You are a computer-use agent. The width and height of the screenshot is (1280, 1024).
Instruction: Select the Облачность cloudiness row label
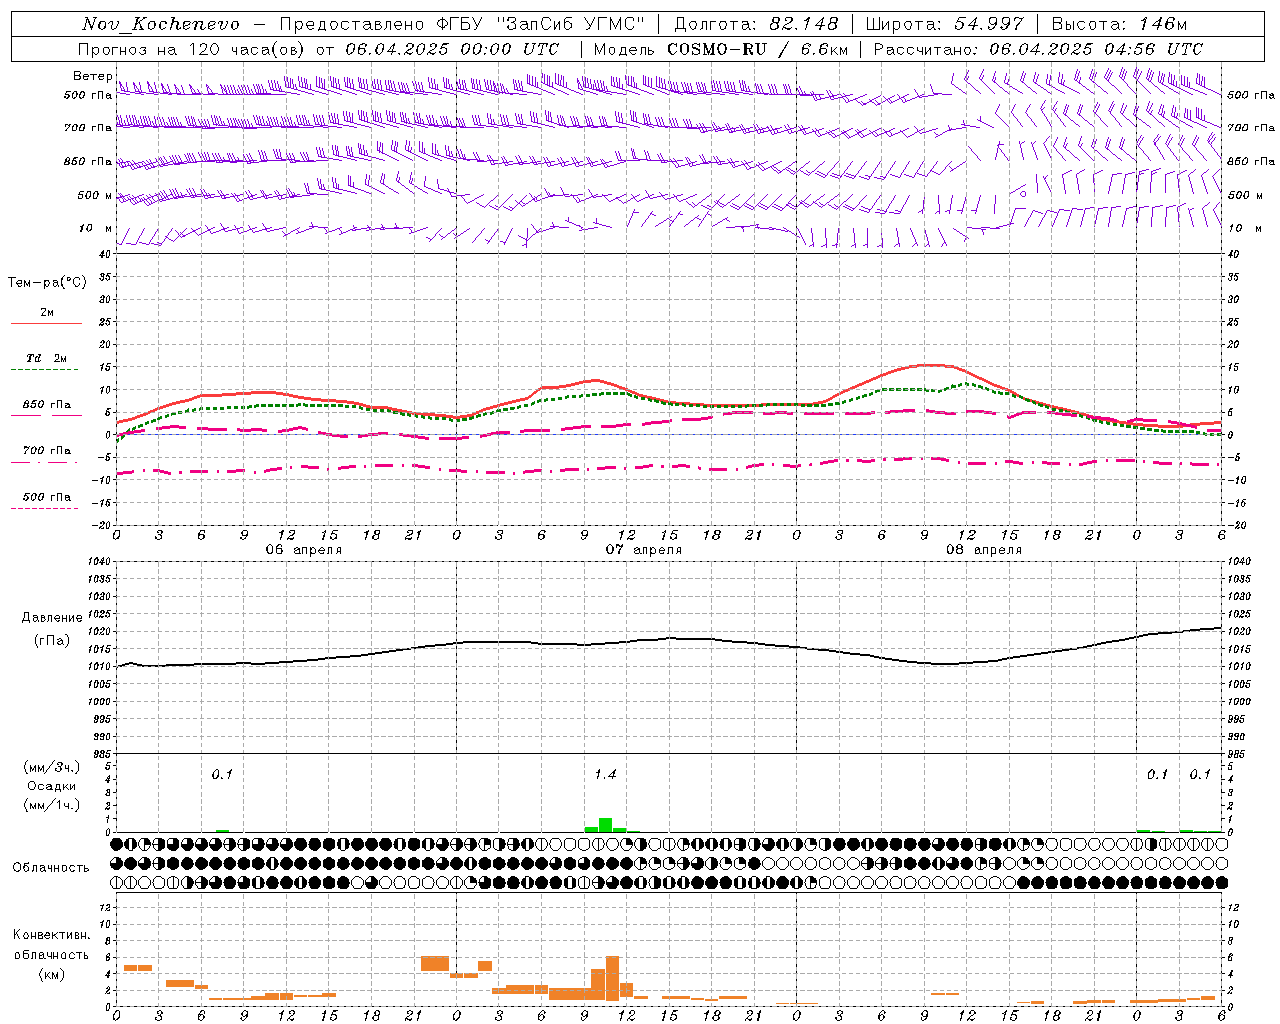[x=51, y=867]
